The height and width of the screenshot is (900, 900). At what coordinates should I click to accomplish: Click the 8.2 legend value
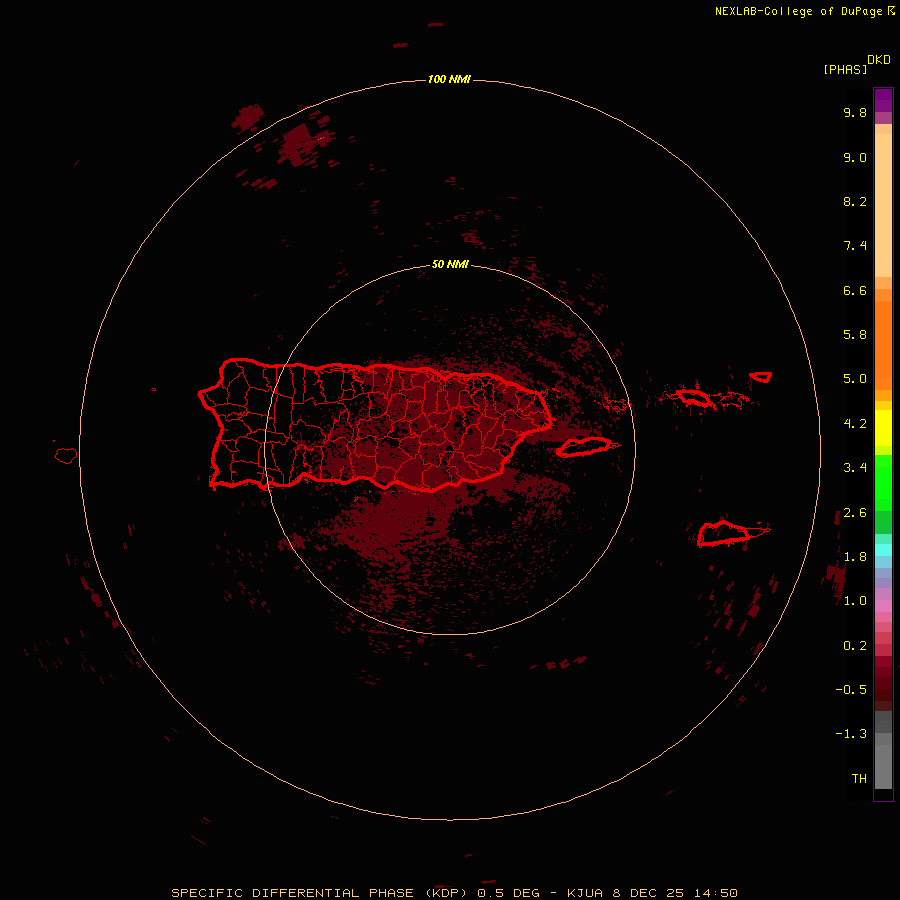pos(855,201)
